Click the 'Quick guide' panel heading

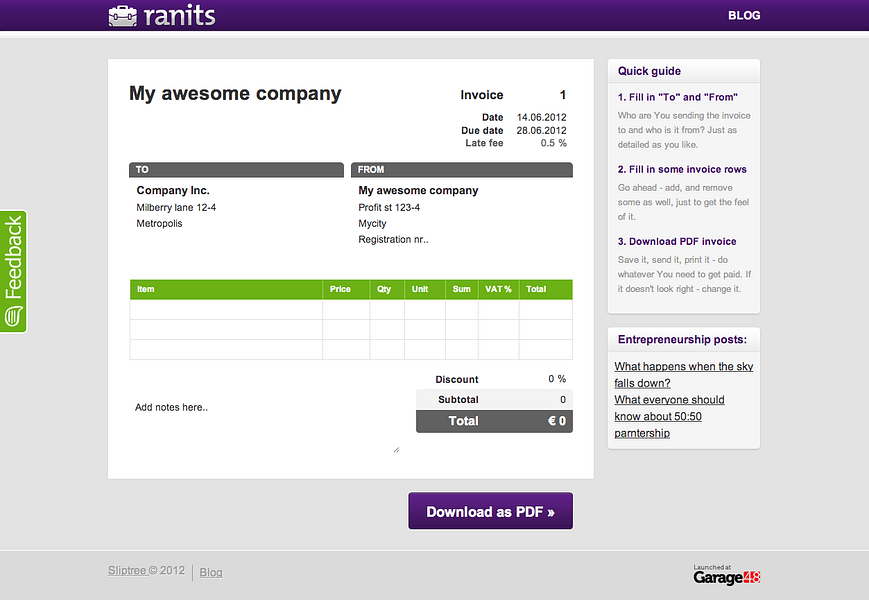[x=649, y=71]
